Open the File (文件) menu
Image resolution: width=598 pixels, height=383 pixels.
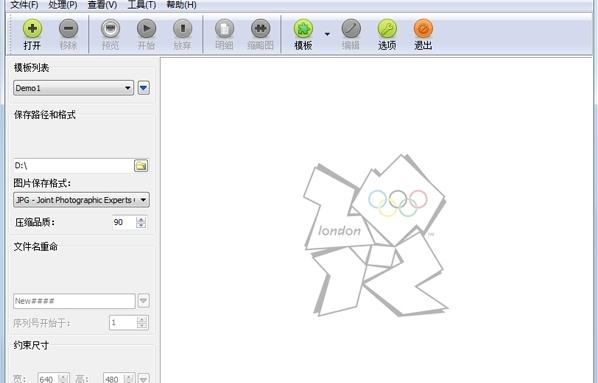[x=24, y=5]
